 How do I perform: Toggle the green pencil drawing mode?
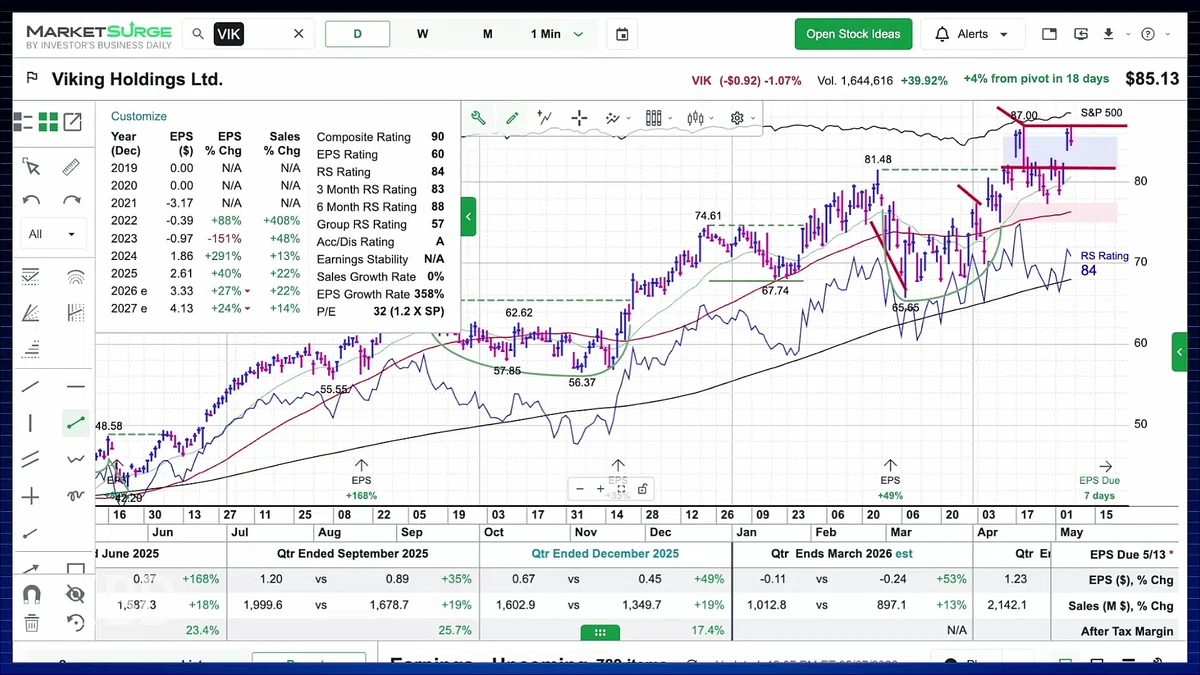pyautogui.click(x=512, y=118)
